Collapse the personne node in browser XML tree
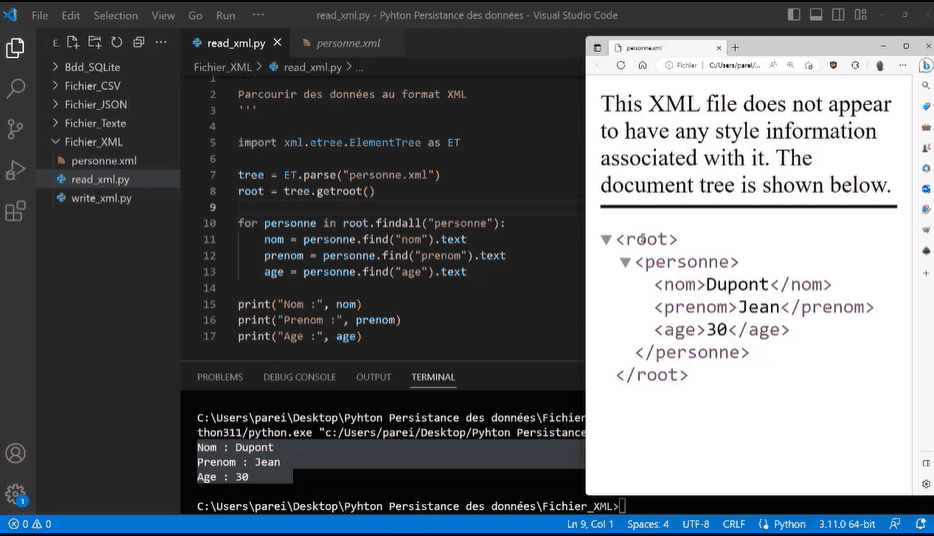Screen dimensions: 934x536 [625, 262]
